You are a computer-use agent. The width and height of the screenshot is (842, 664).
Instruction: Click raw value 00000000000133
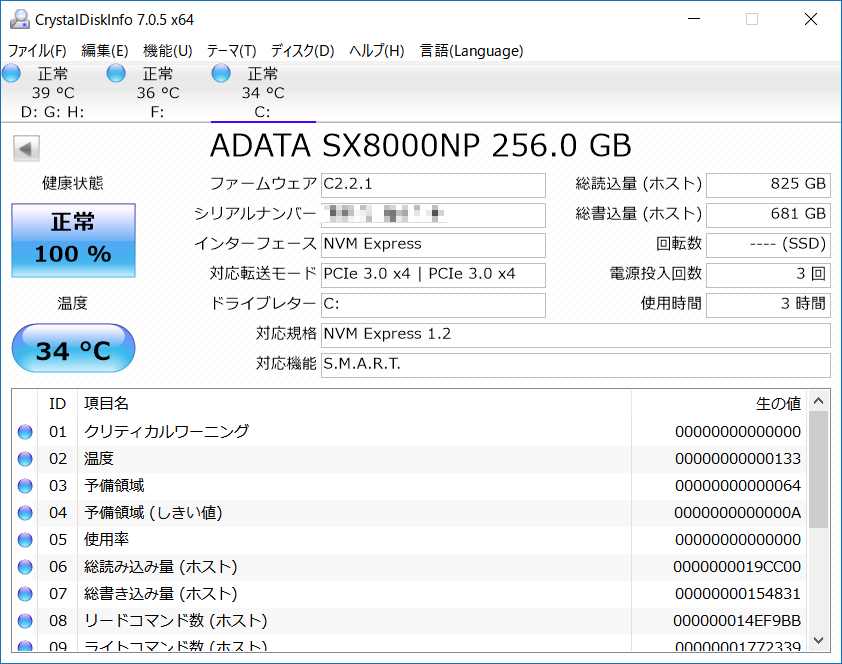pos(738,458)
